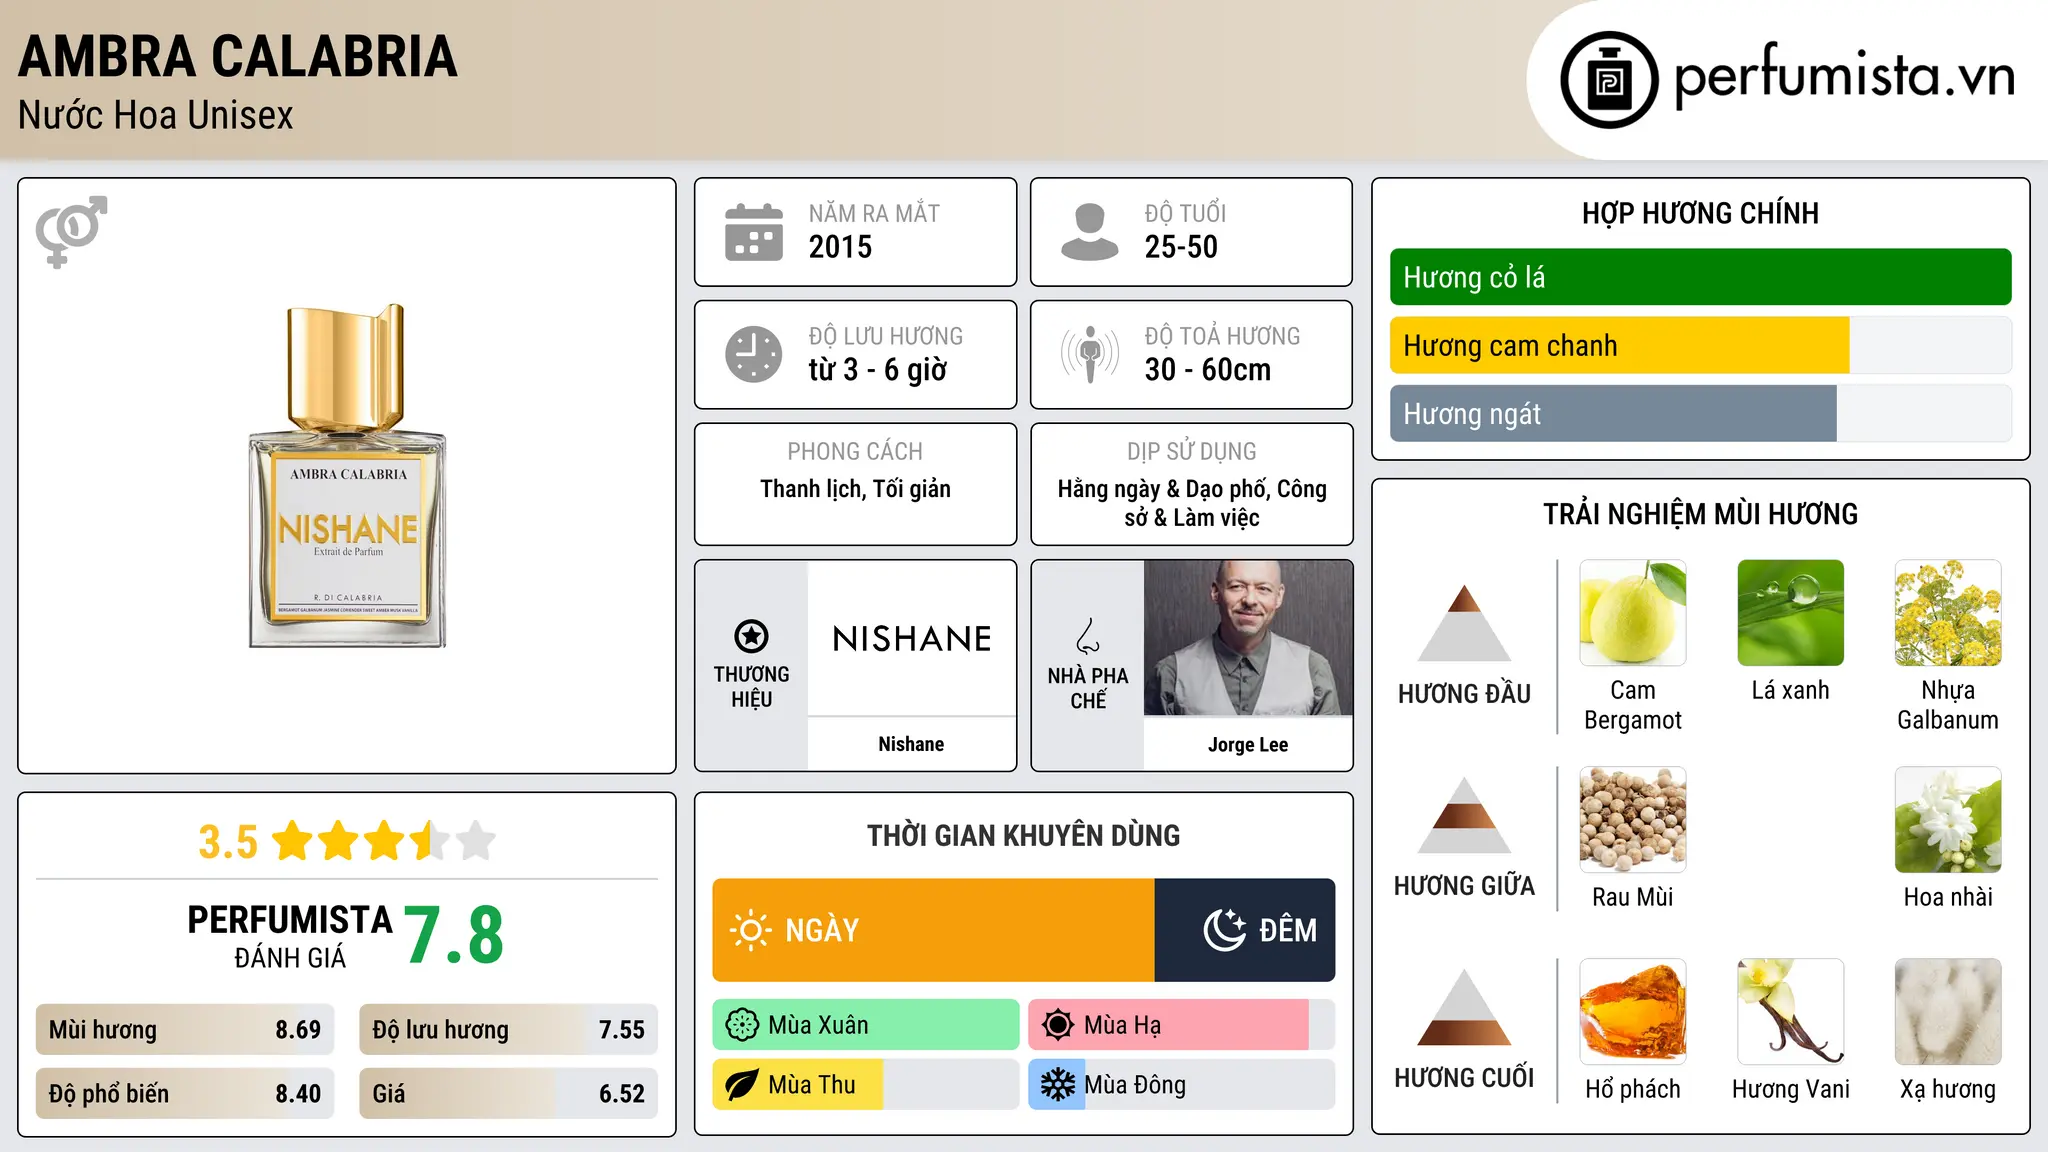This screenshot has height=1152, width=2048.
Task: Click the unisex gender symbol icon
Action: coord(71,231)
